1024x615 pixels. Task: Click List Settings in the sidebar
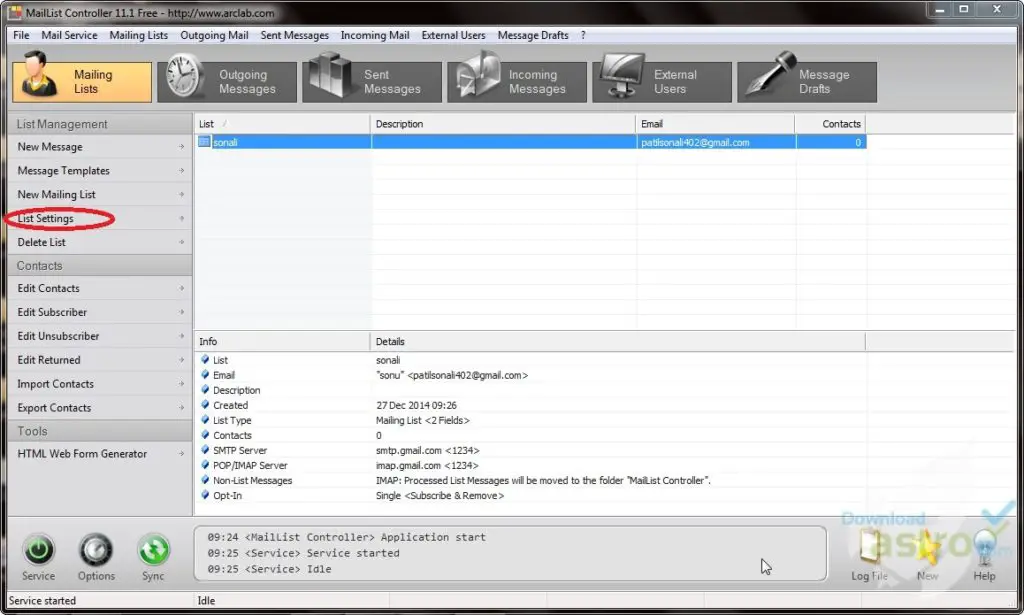(x=46, y=219)
